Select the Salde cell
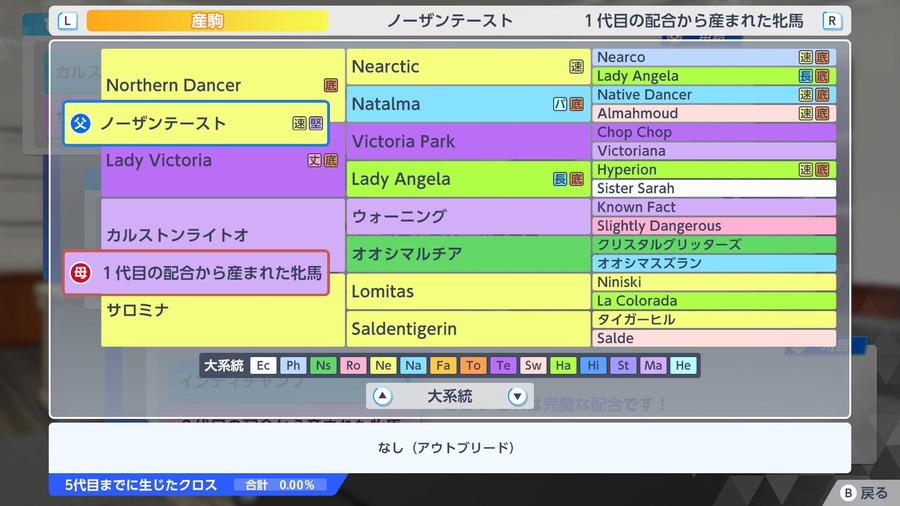 coord(714,338)
